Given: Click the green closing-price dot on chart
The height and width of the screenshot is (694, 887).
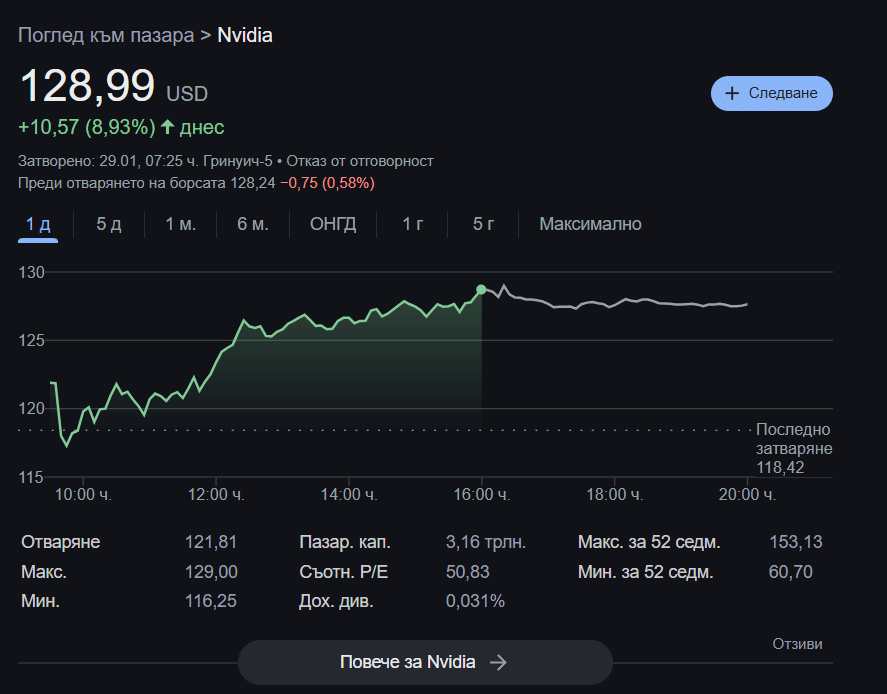Looking at the screenshot, I should [481, 290].
